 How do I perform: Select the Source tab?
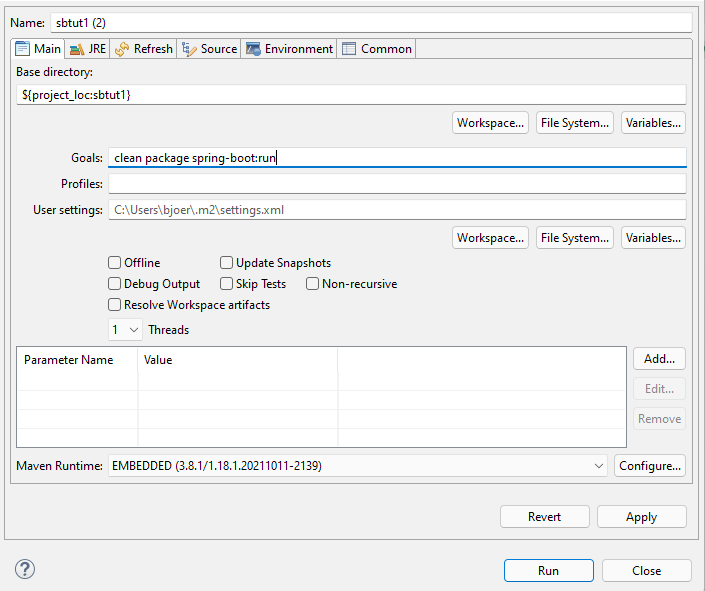click(x=210, y=49)
